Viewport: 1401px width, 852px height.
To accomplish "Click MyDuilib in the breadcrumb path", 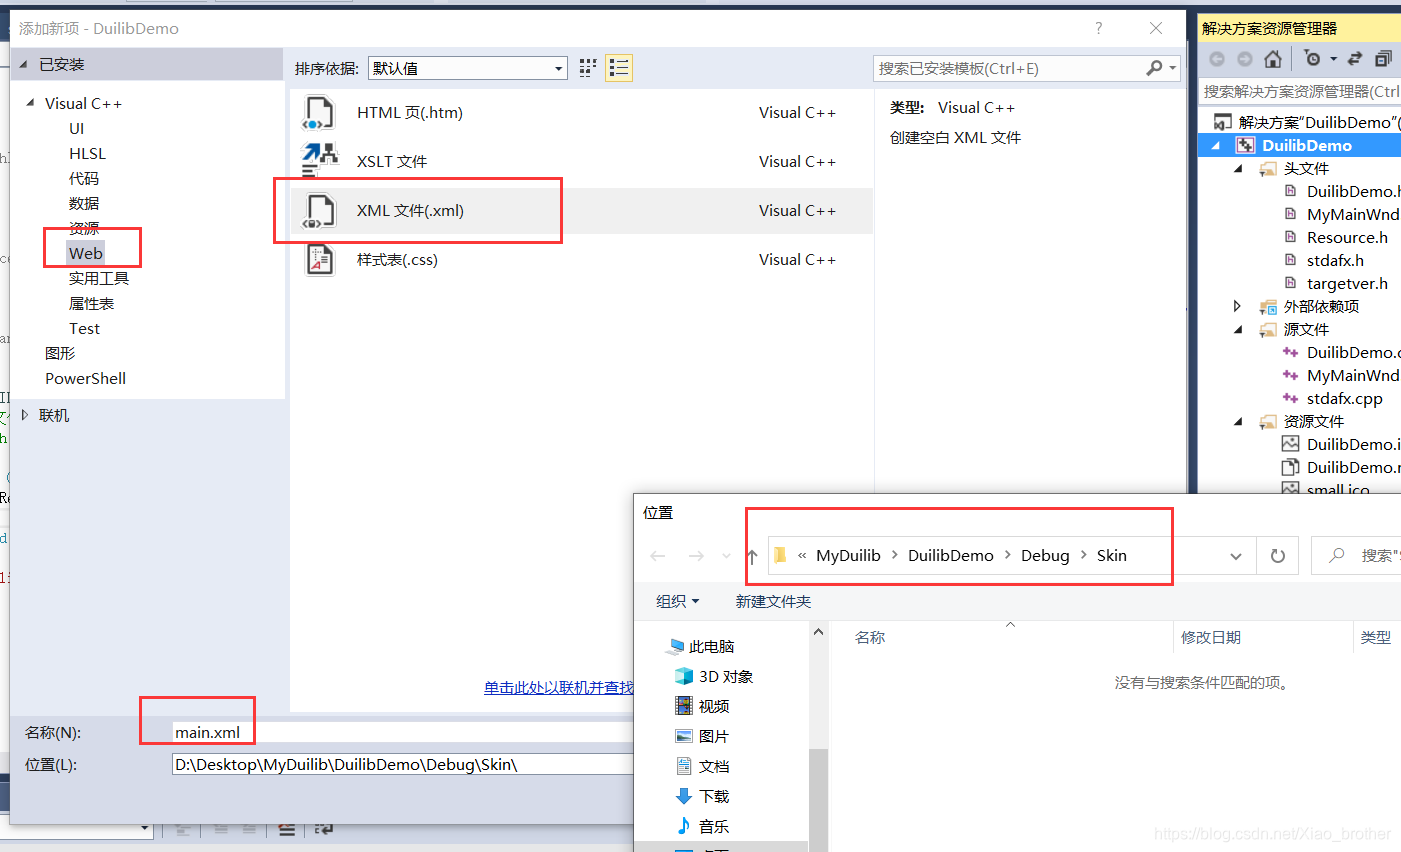I will (x=848, y=556).
